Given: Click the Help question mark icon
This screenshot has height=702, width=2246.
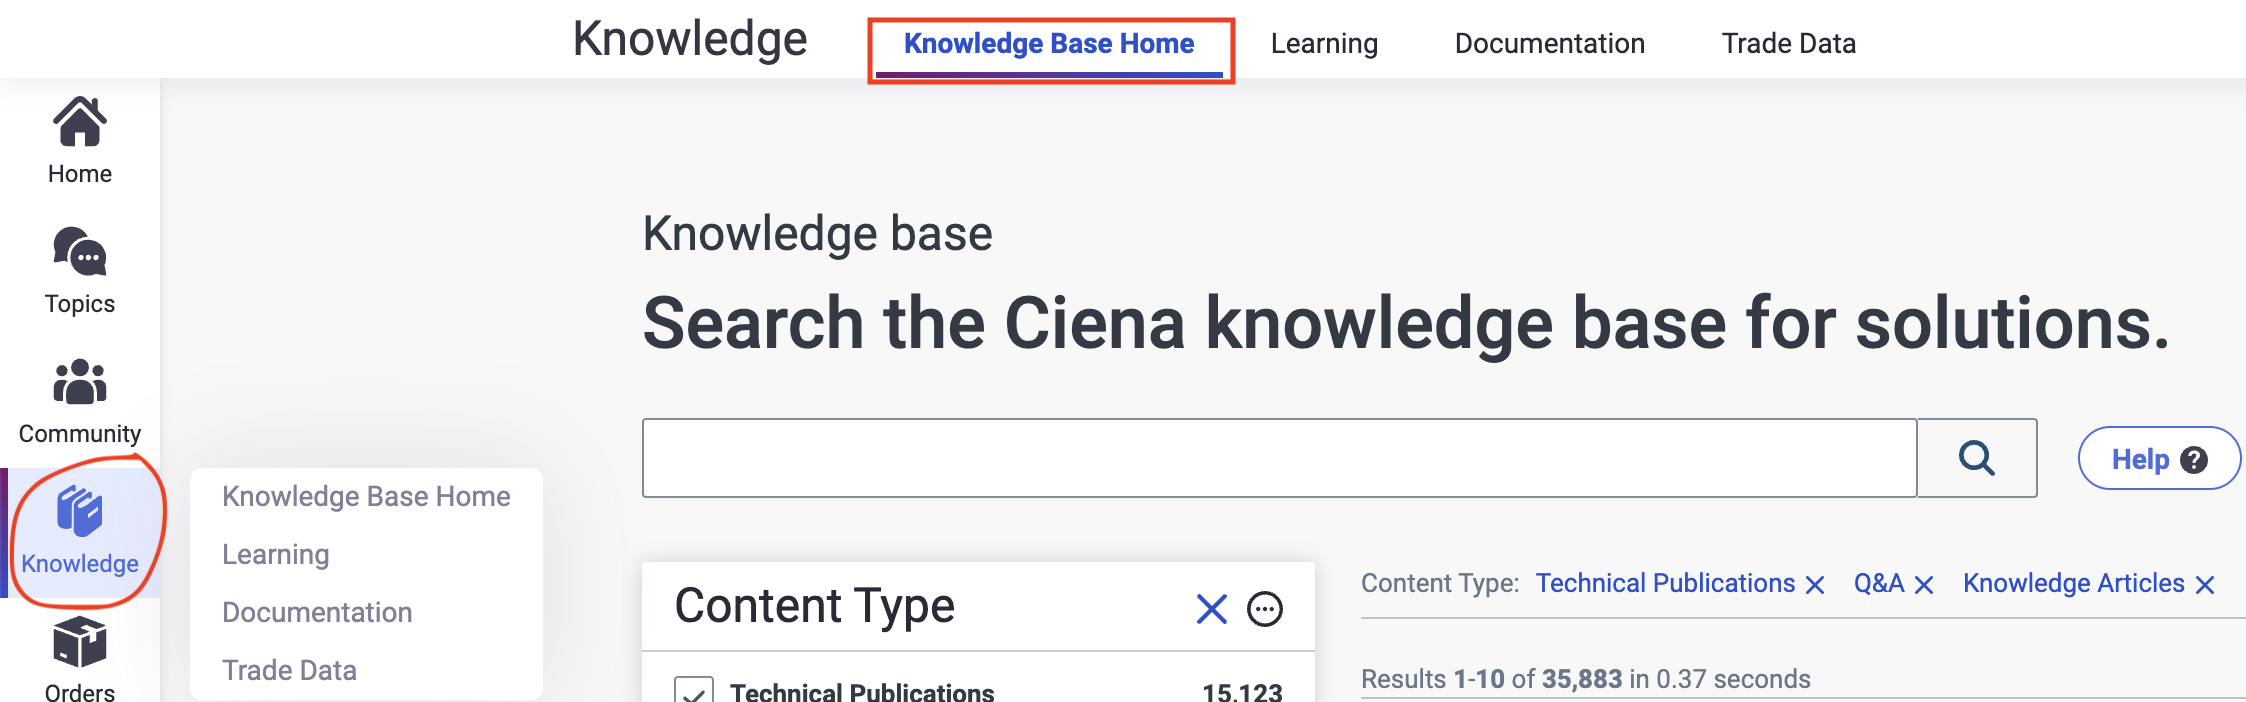Looking at the screenshot, I should 2194,459.
